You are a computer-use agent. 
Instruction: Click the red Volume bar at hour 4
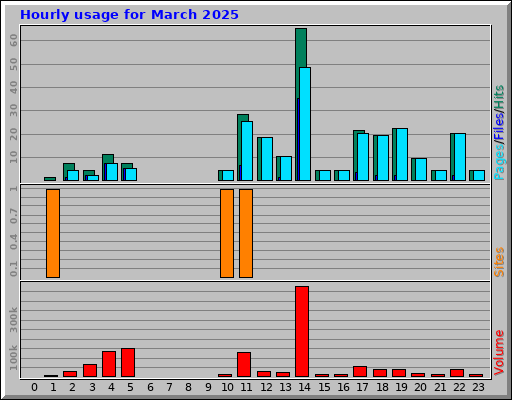click(x=109, y=364)
